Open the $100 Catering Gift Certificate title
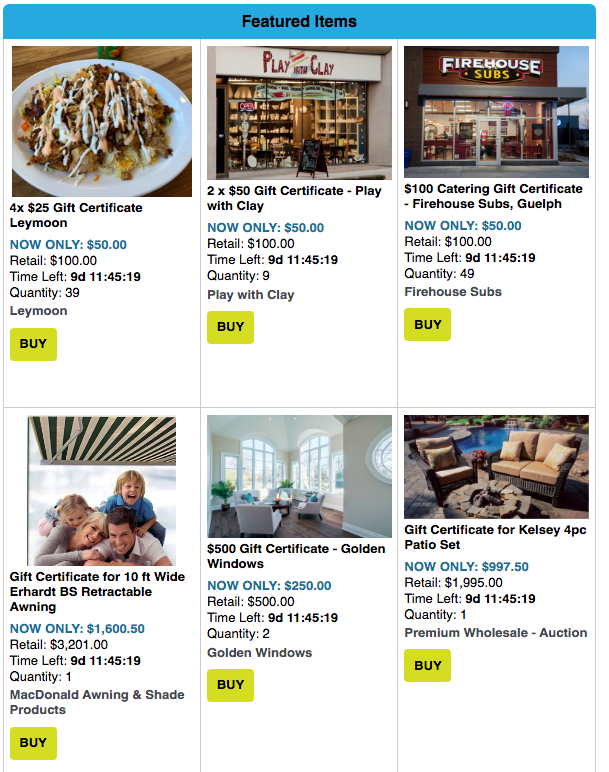The image size is (609, 772). tap(493, 196)
